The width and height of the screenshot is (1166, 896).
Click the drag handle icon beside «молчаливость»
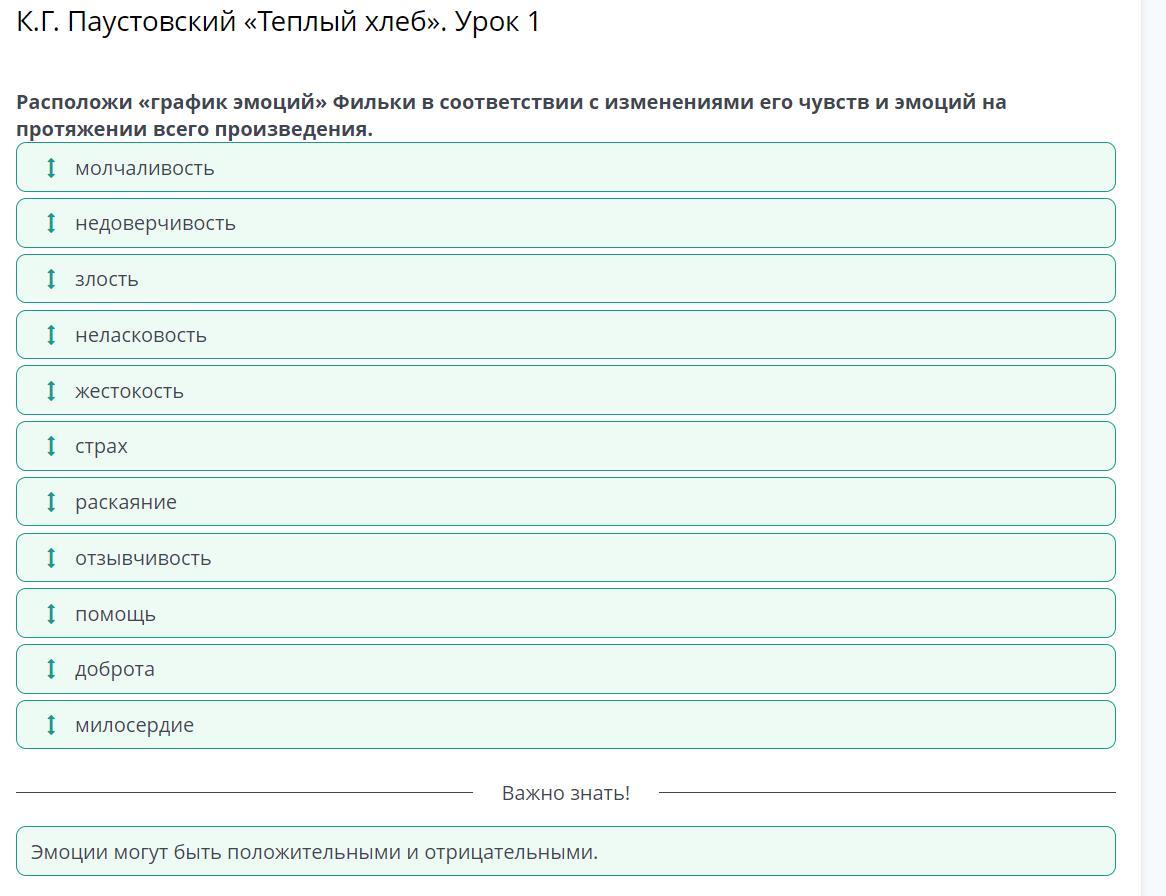(x=51, y=167)
